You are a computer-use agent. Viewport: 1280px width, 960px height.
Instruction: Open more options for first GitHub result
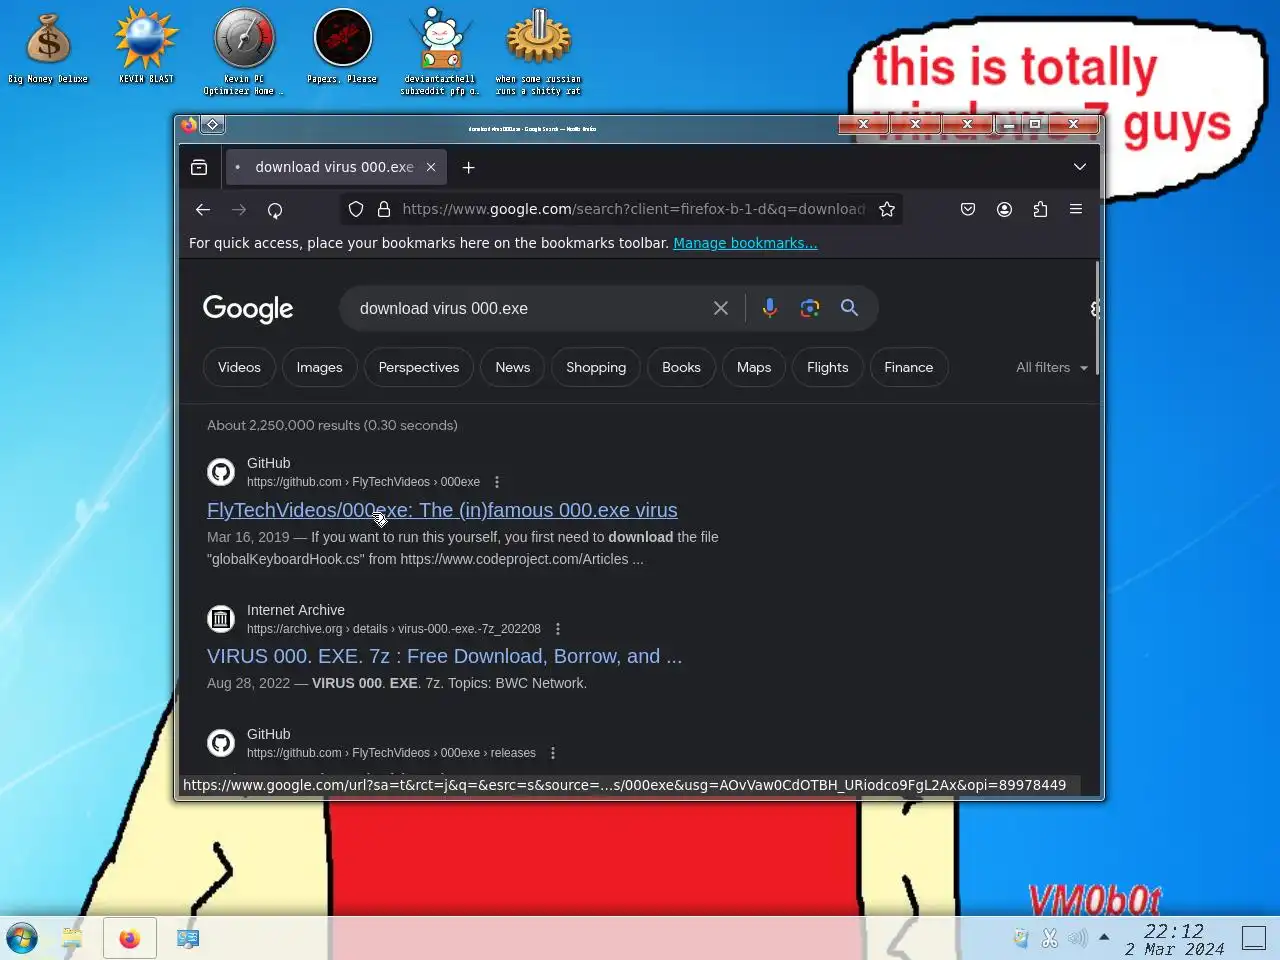tap(497, 482)
